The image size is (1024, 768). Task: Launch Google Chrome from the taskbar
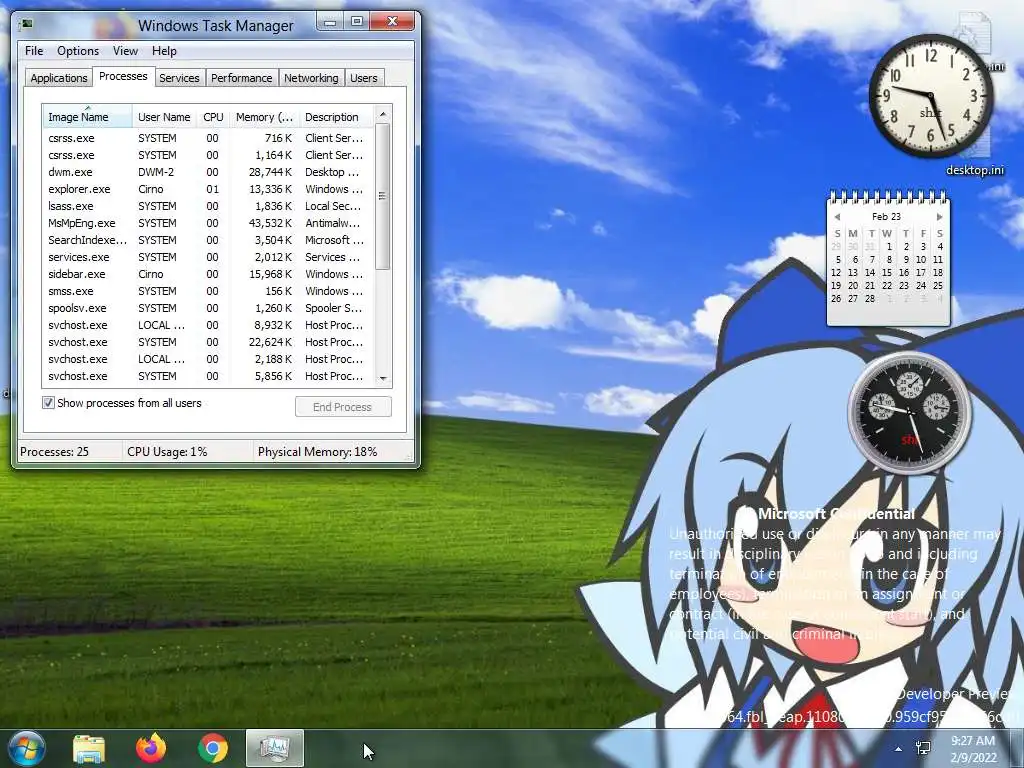pos(213,748)
